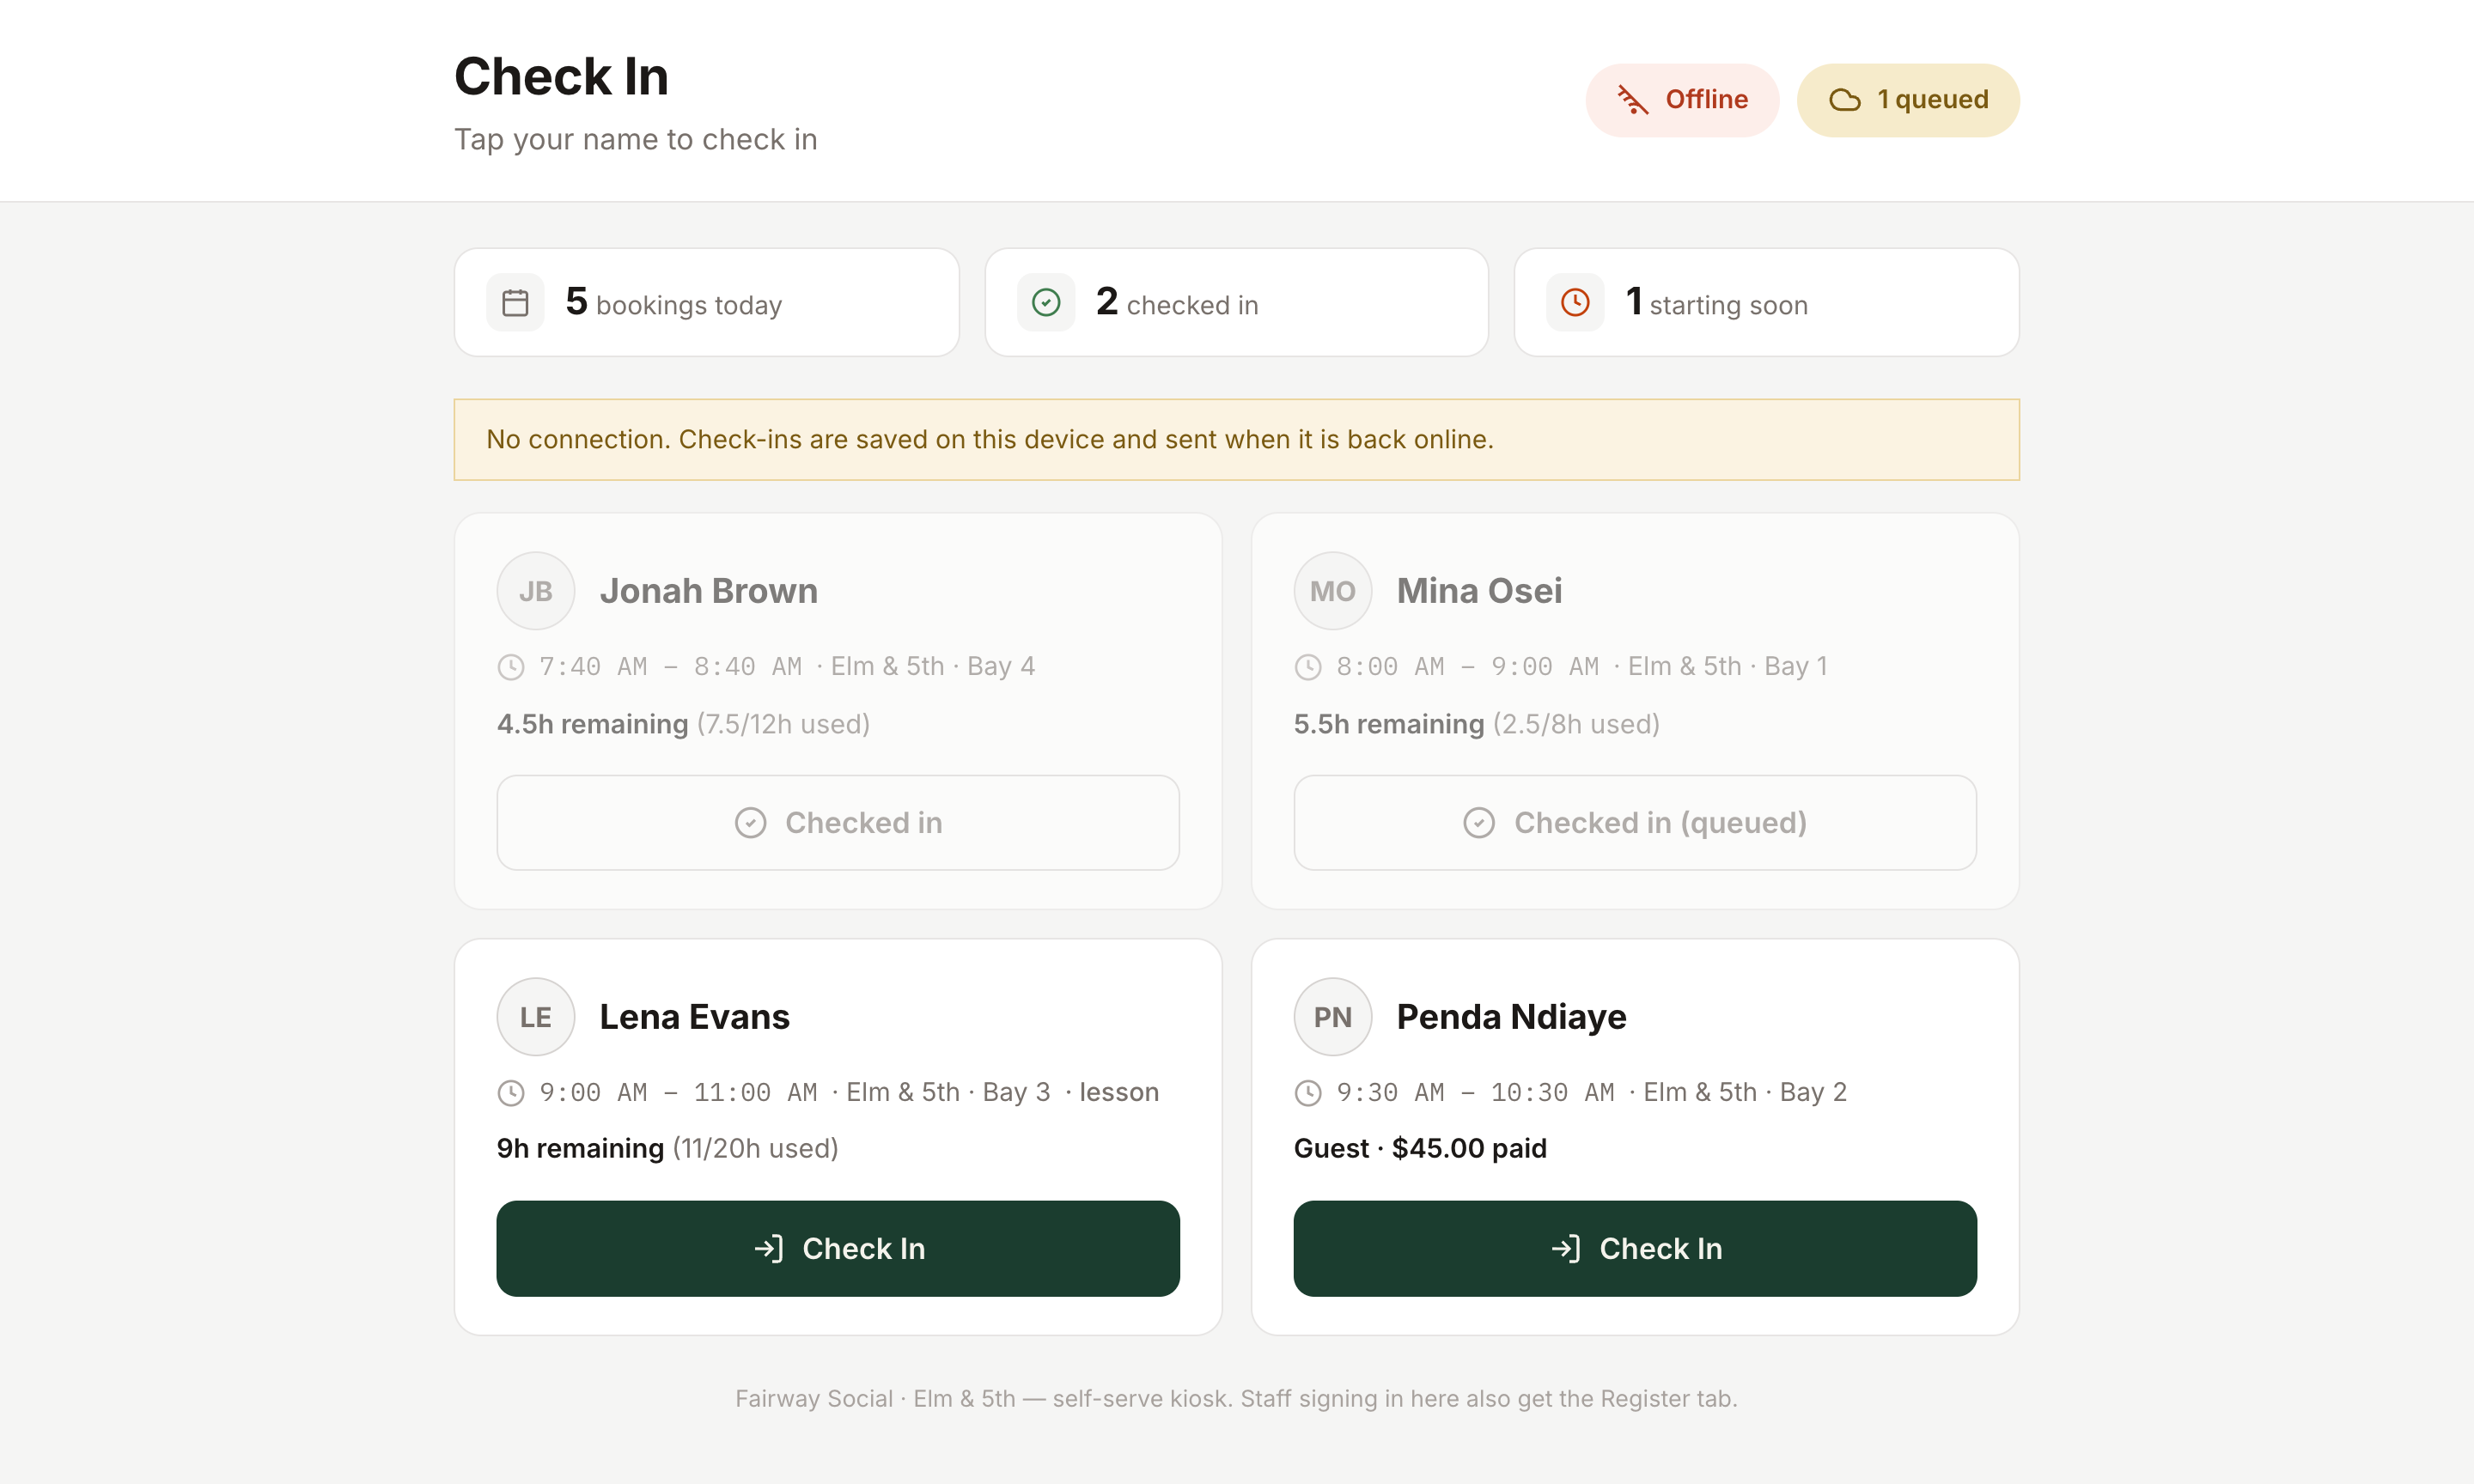The height and width of the screenshot is (1484, 2474).
Task: Click '7:40 AM – 8:40 AM' time text
Action: point(671,667)
